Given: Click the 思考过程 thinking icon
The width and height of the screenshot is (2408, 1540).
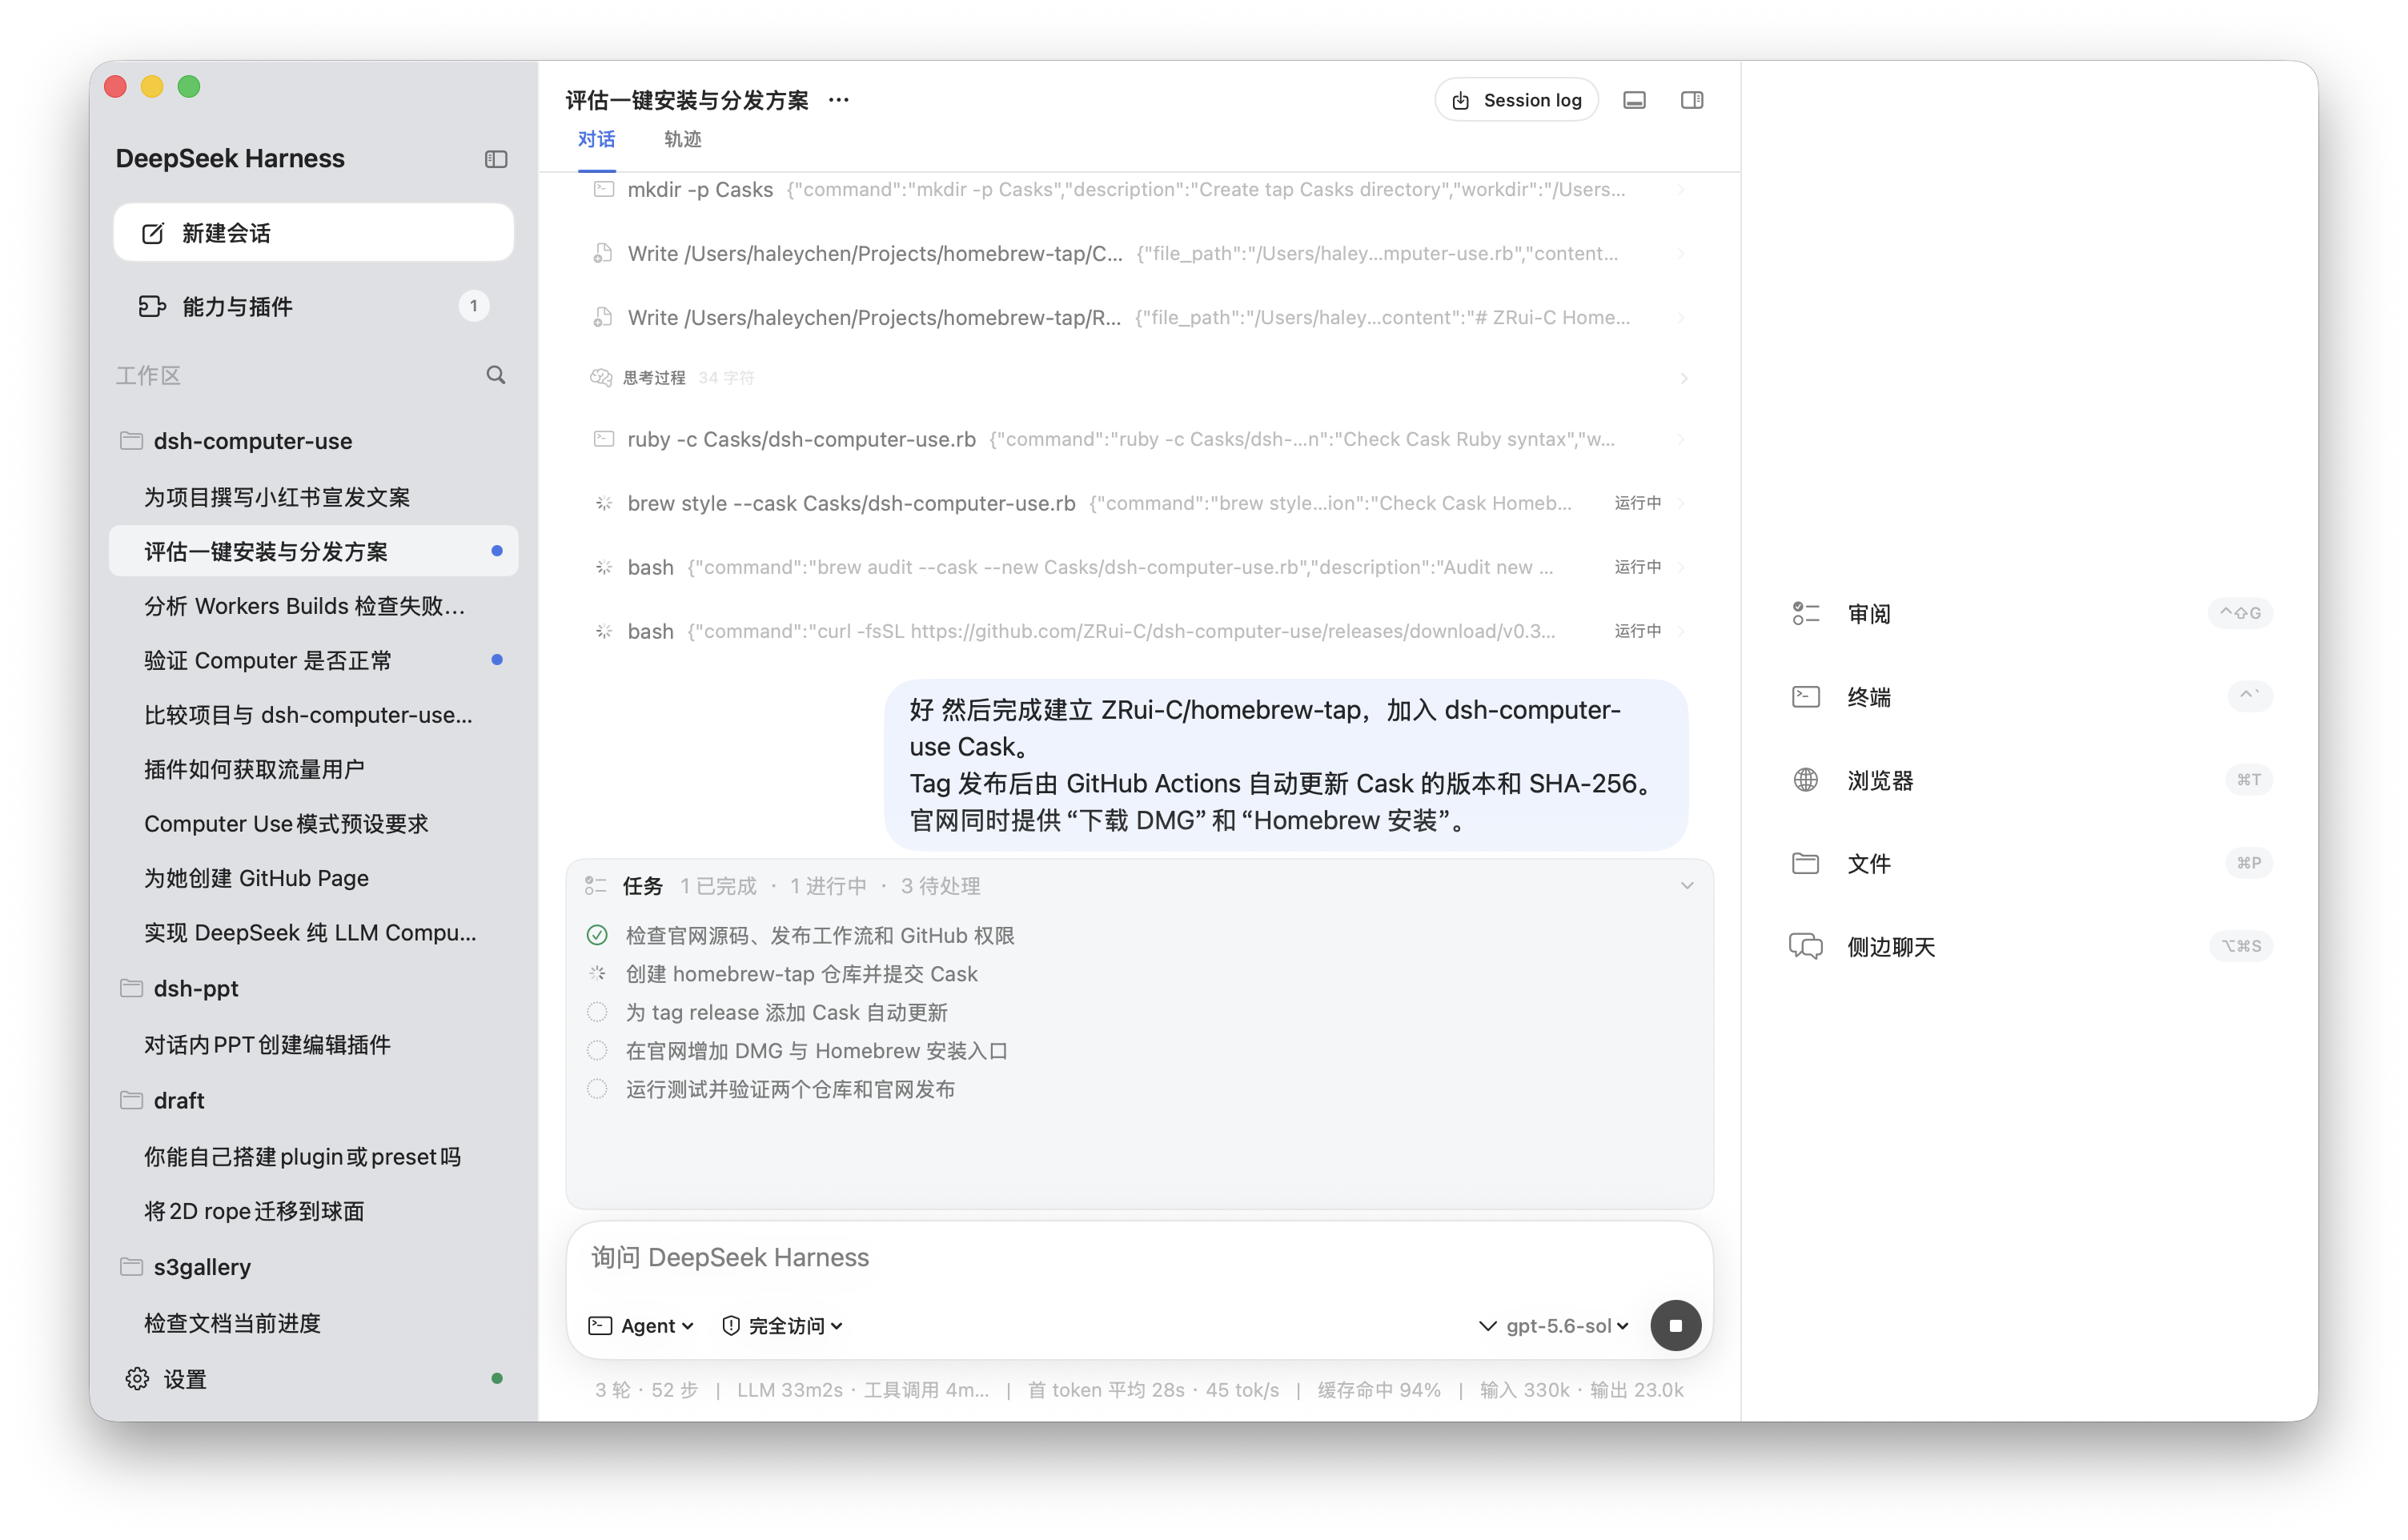Looking at the screenshot, I should click(x=601, y=377).
